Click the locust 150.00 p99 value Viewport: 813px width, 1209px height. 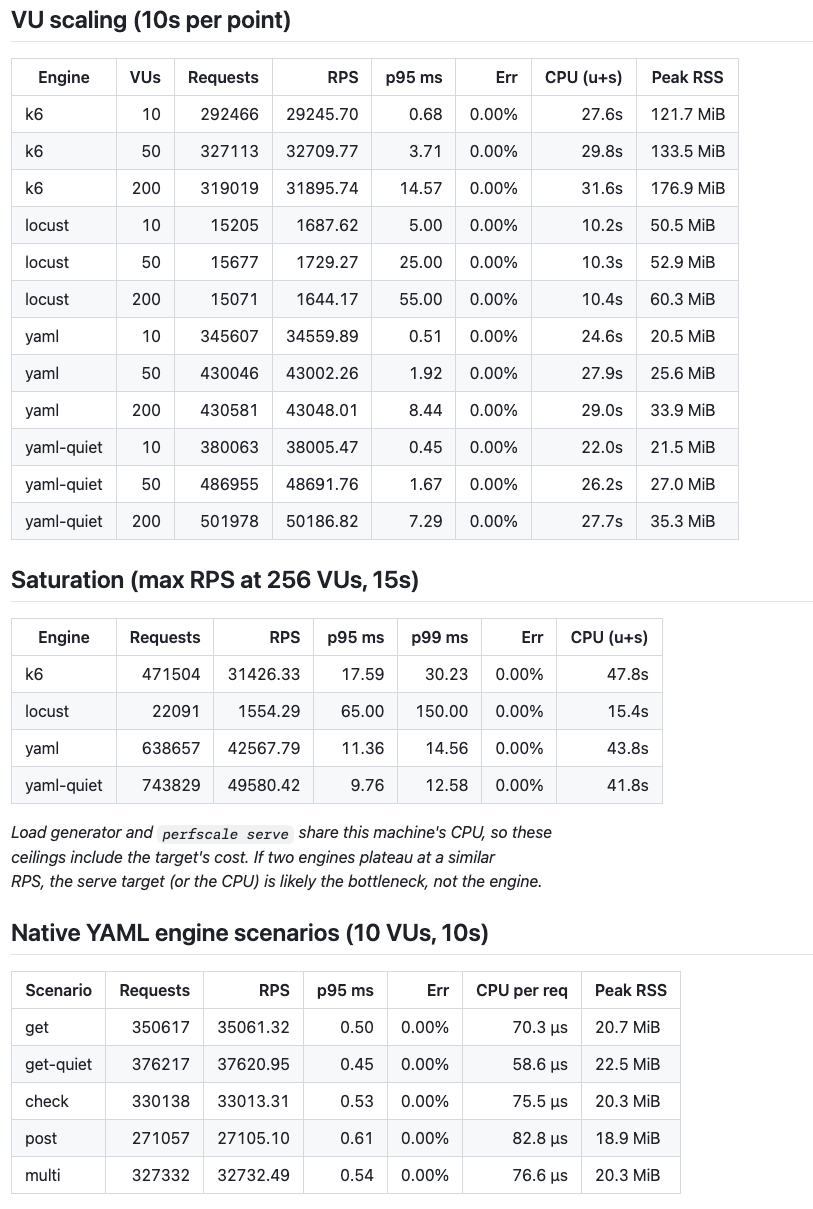pyautogui.click(x=442, y=711)
